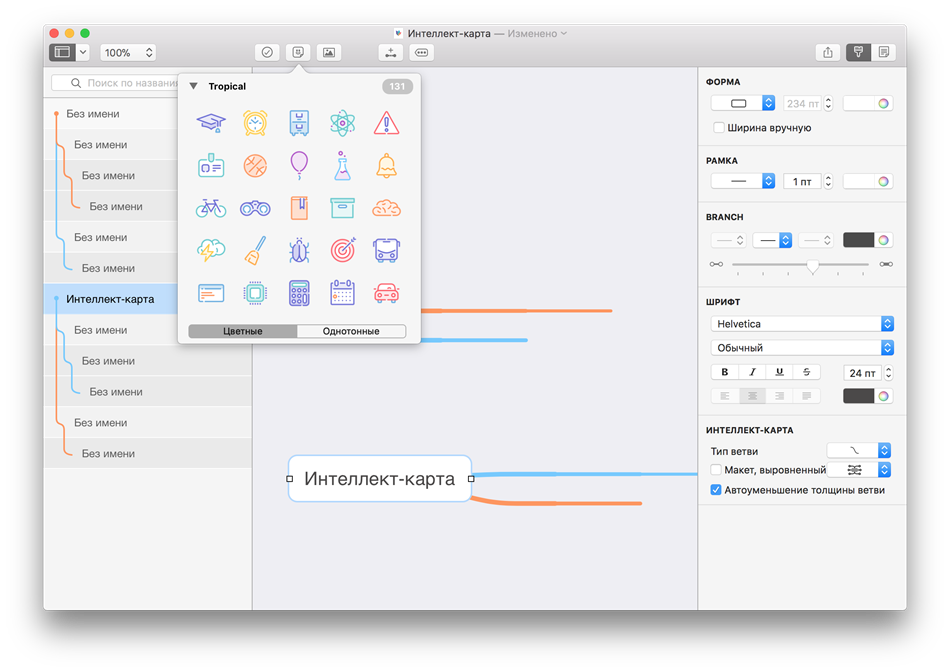Click the image insert toolbar icon
The width and height of the screenshot is (950, 671).
click(x=329, y=52)
